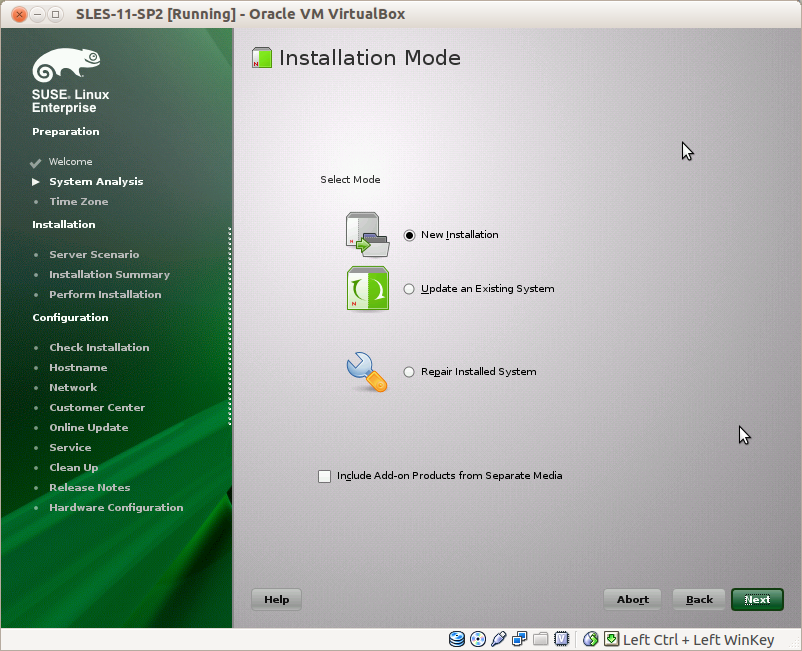Click the Clean Up sidebar entry

74,467
